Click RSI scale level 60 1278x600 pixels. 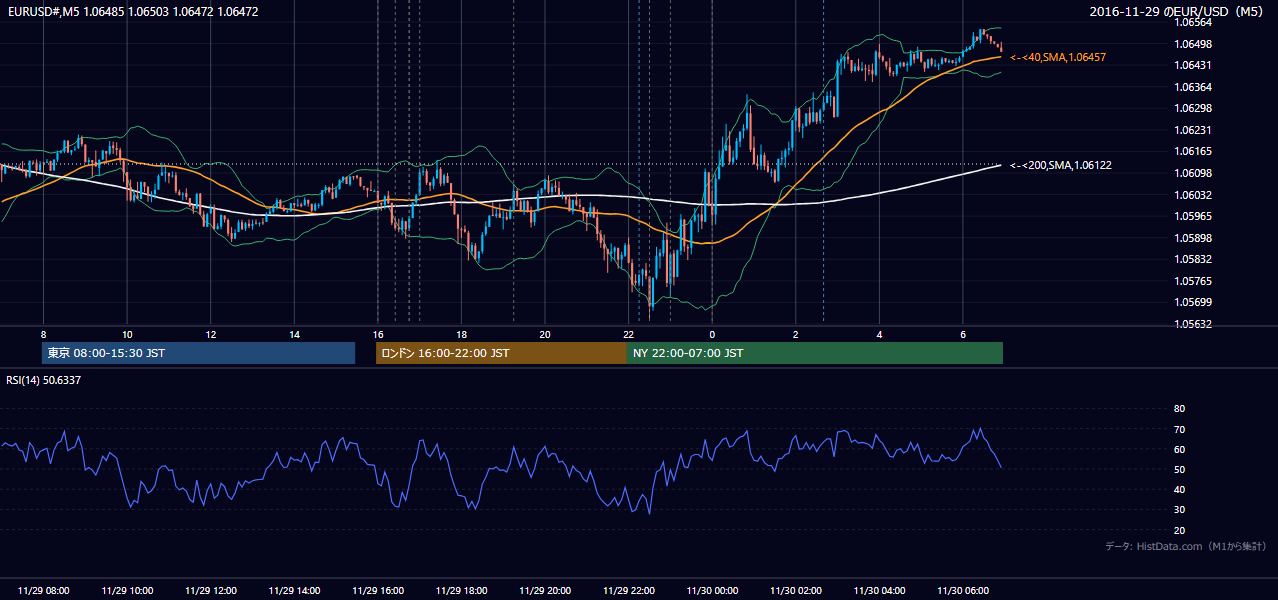point(1179,449)
